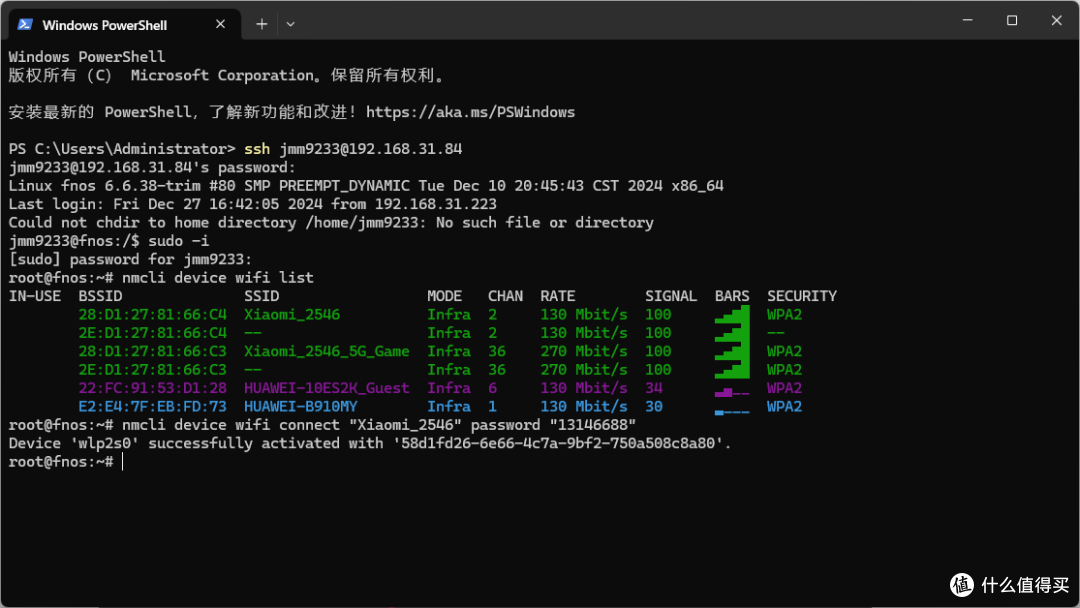Click the PowerShell icon in the tab

(25, 25)
